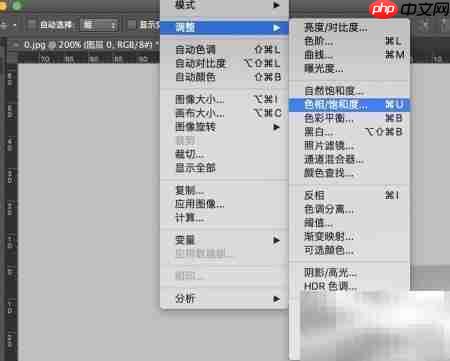The image size is (450, 361).
Task: Open 应用图像... menu item
Action: pyautogui.click(x=224, y=204)
